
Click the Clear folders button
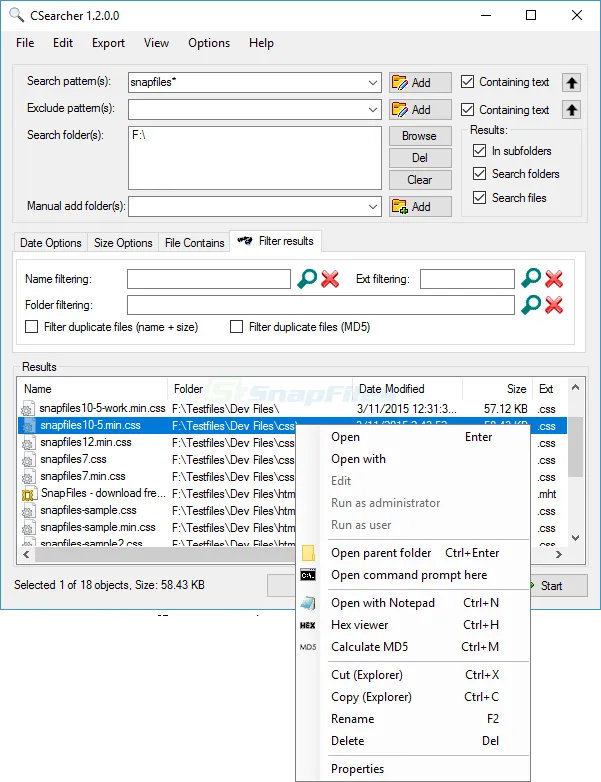pyautogui.click(x=420, y=180)
